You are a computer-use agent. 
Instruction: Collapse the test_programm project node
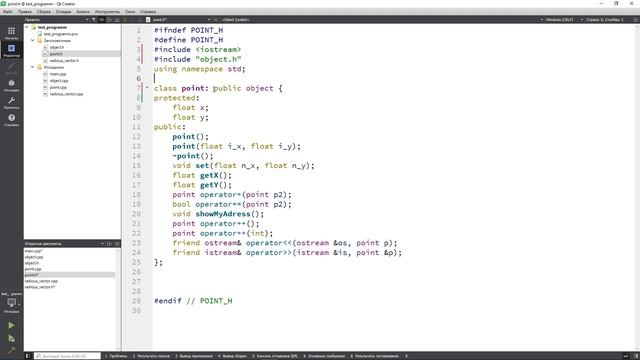[x=27, y=27]
